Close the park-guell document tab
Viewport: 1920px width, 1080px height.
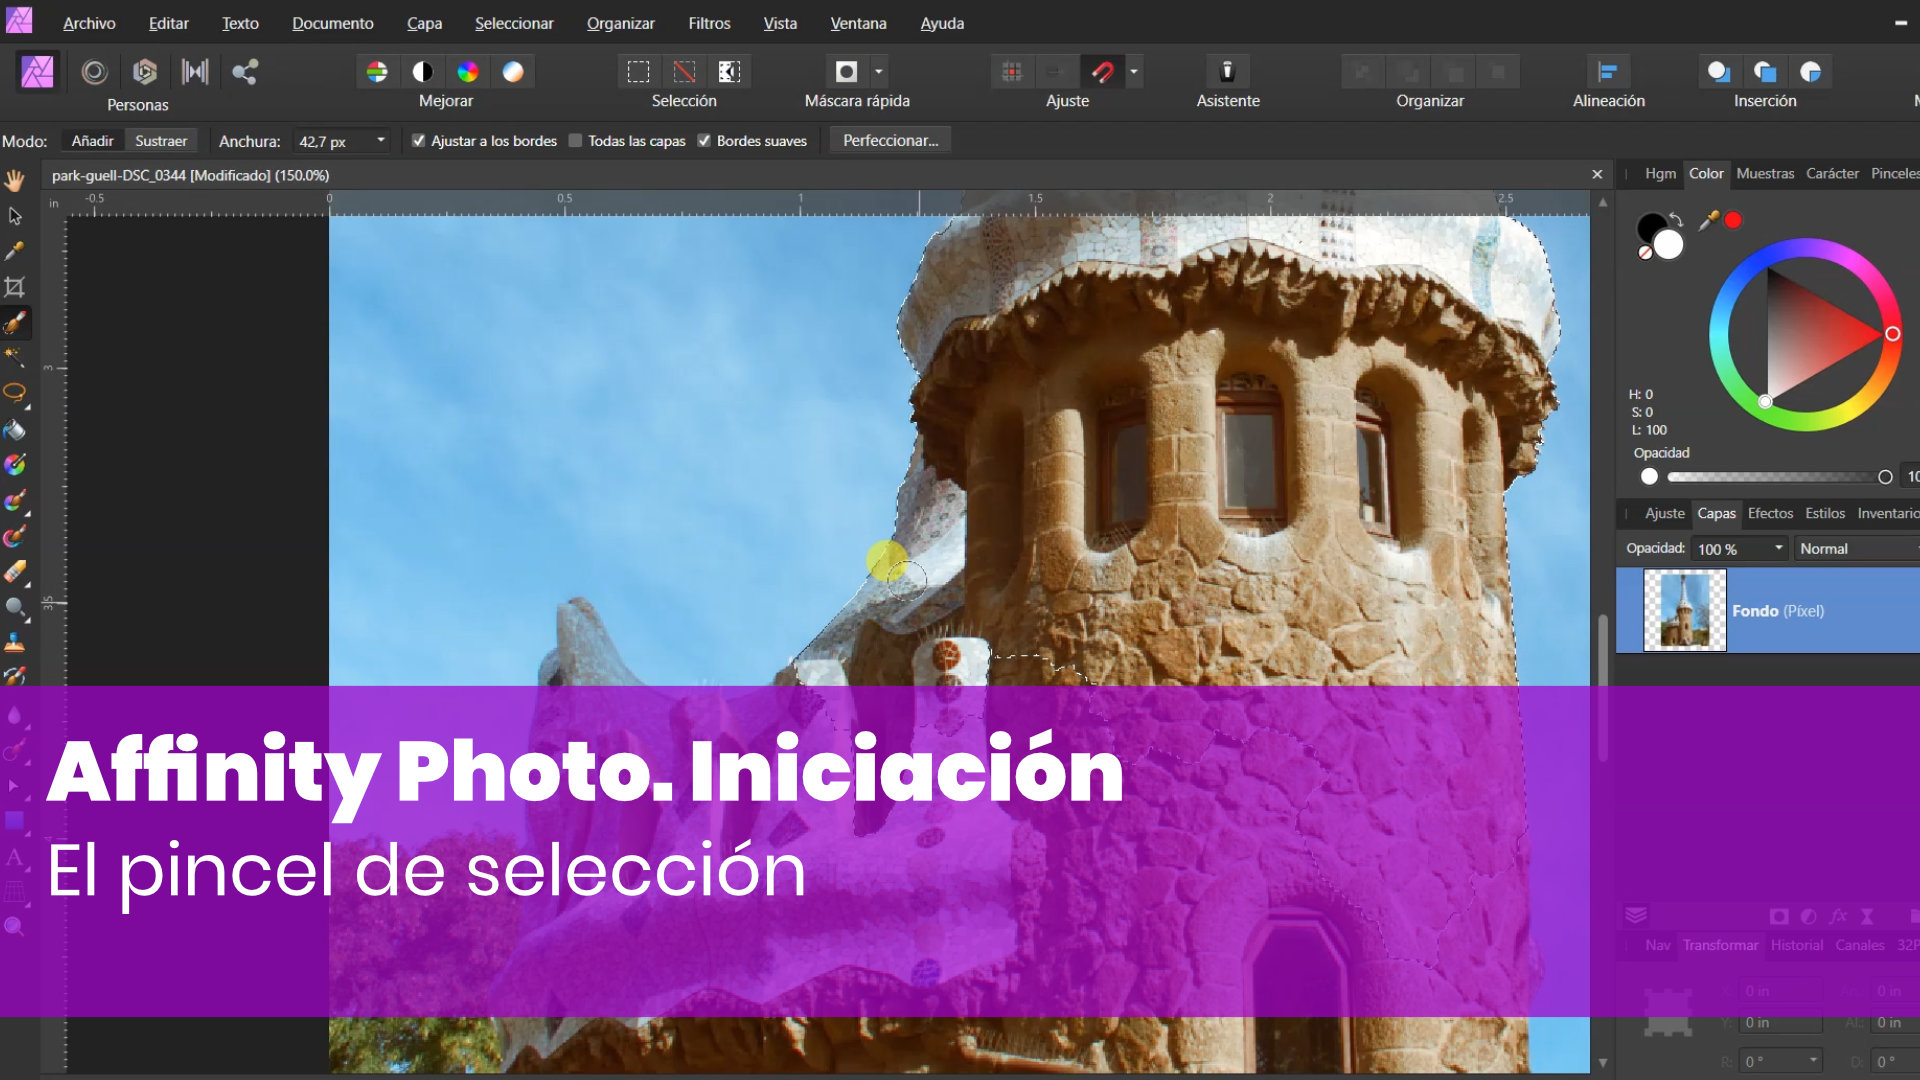click(x=1597, y=175)
